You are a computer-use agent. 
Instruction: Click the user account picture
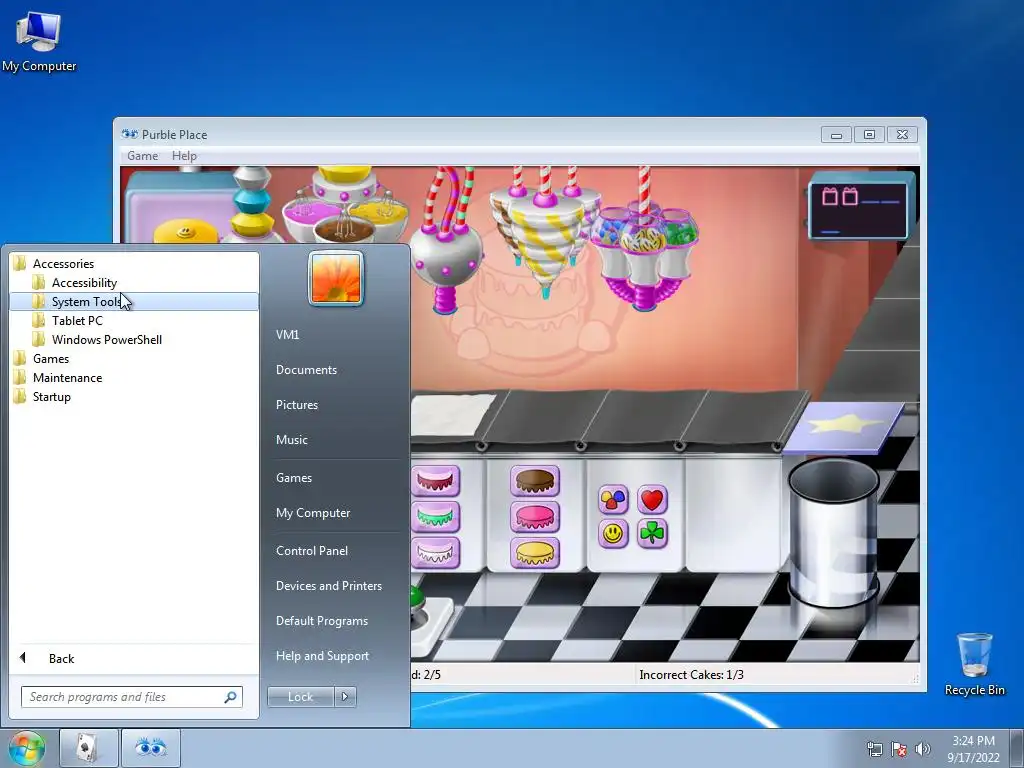[x=336, y=278]
